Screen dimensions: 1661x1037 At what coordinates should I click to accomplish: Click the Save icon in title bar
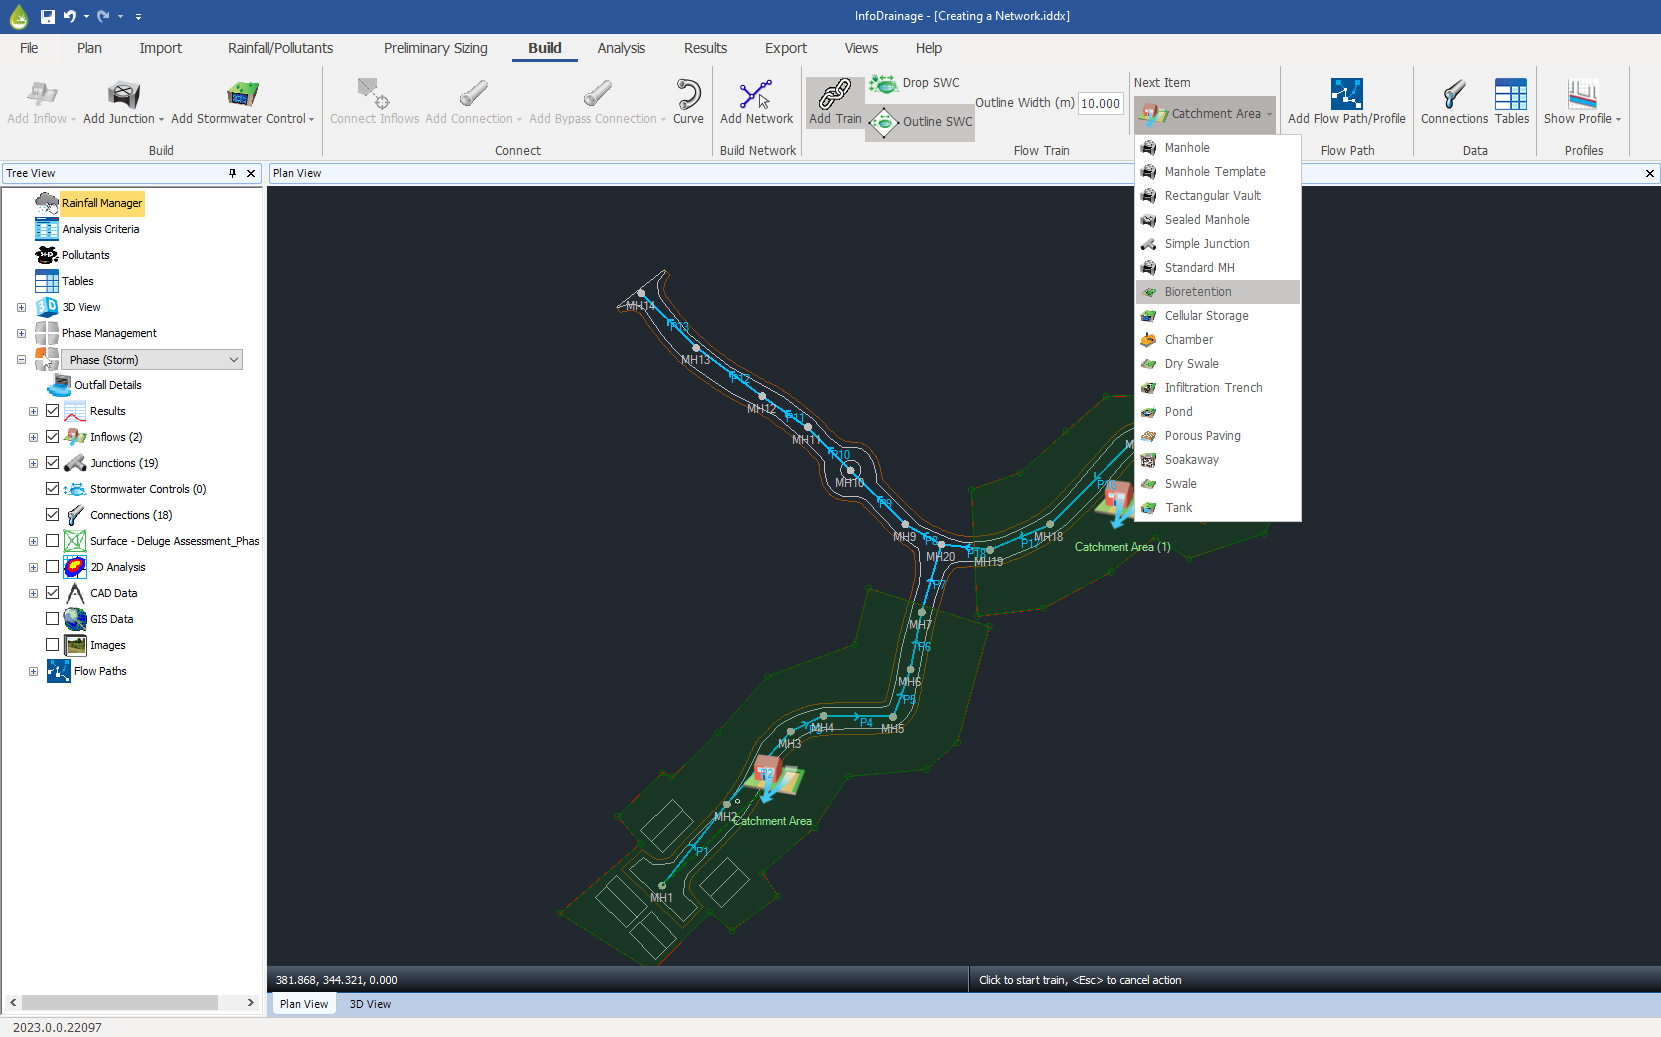[48, 16]
